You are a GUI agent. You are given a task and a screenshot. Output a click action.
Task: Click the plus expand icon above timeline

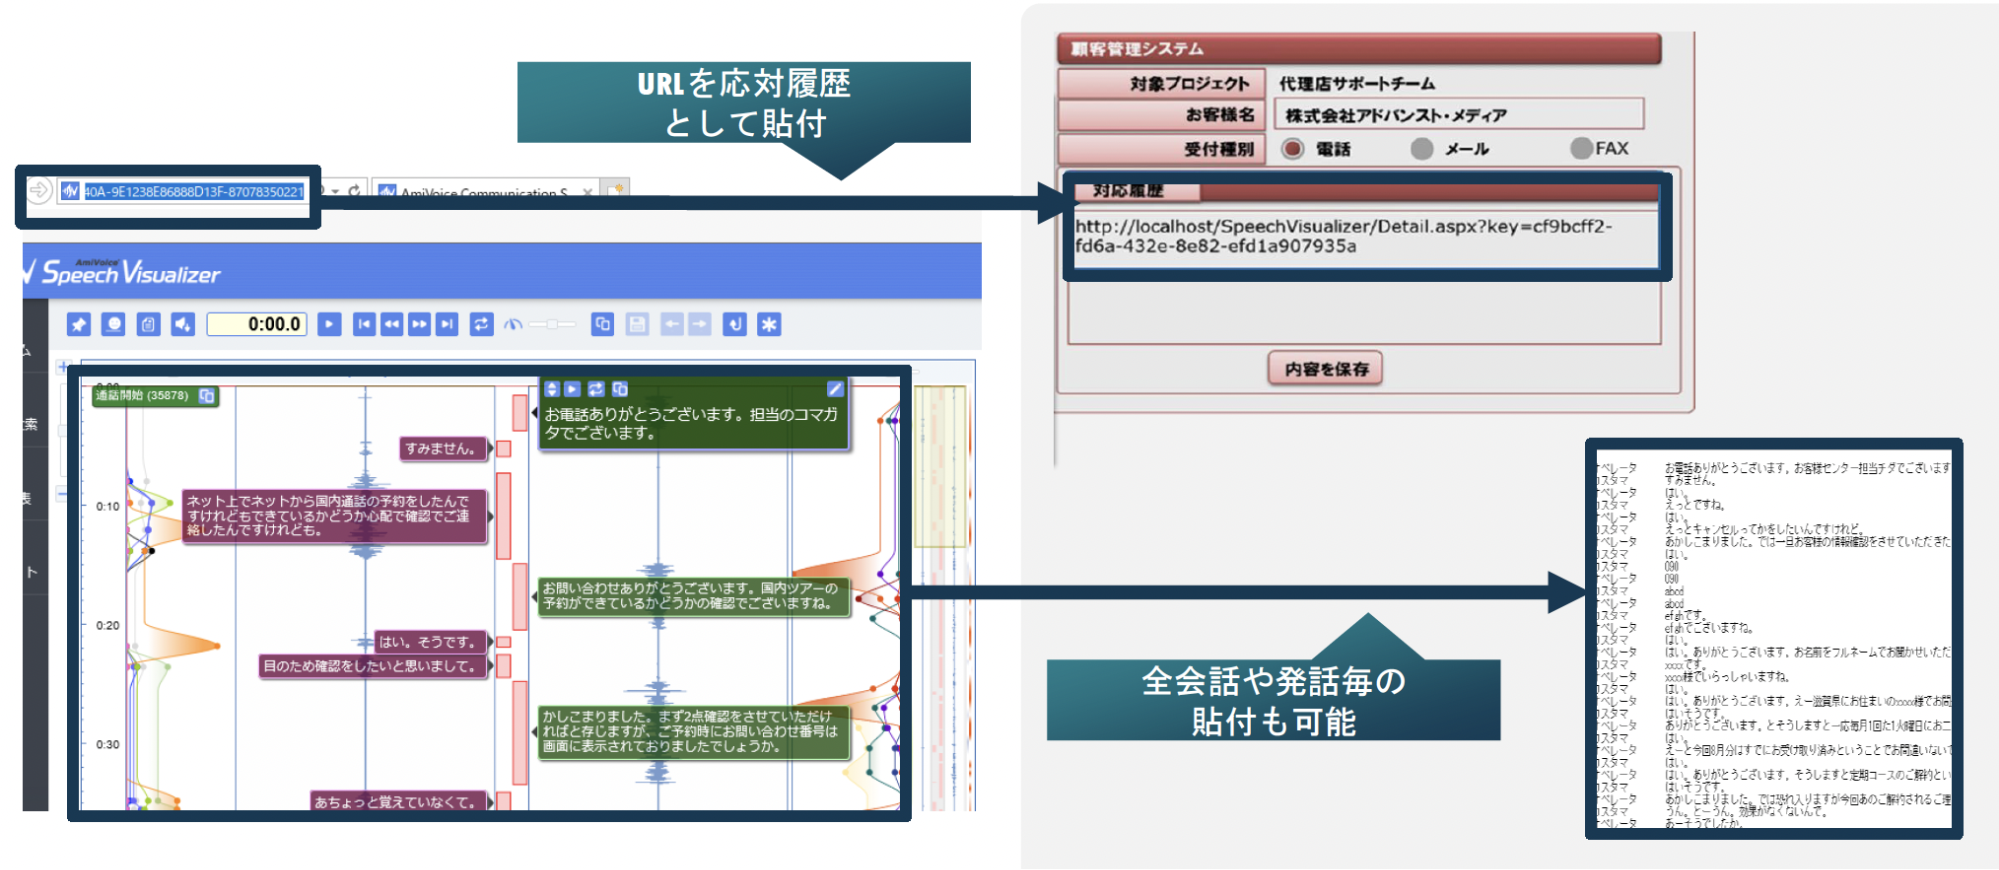coord(64,367)
